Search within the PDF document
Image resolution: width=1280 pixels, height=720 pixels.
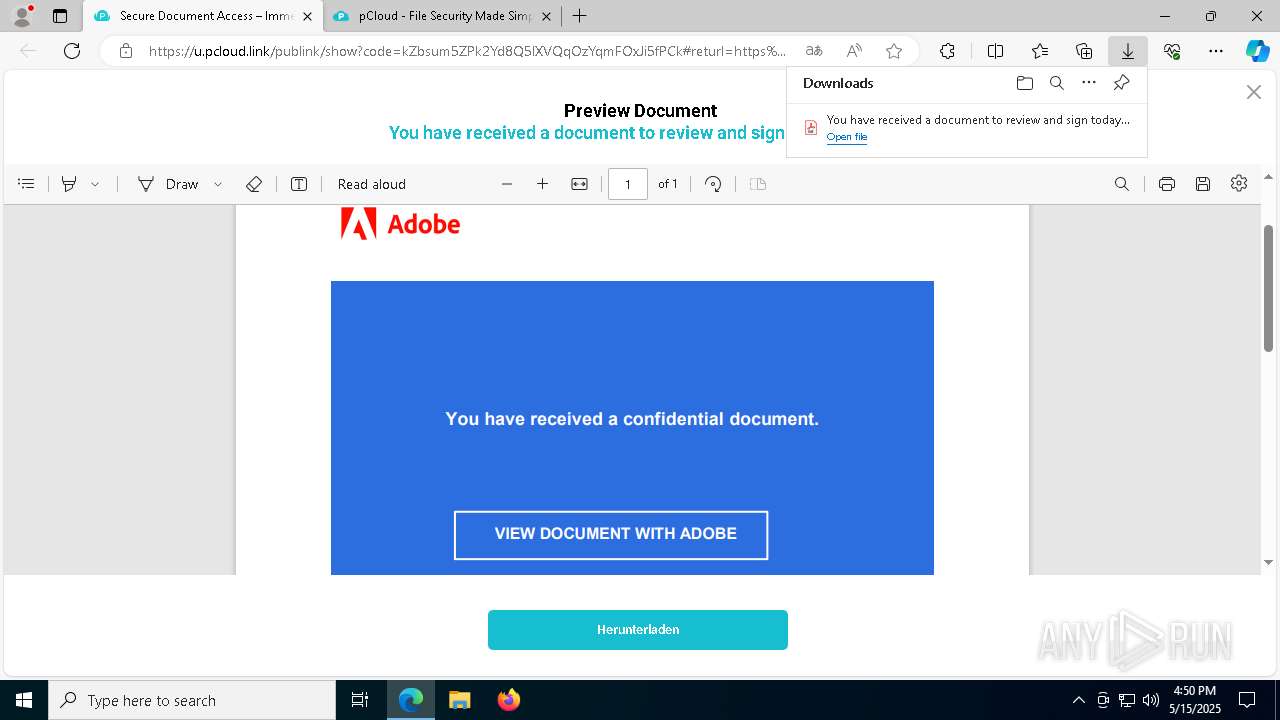1122,184
